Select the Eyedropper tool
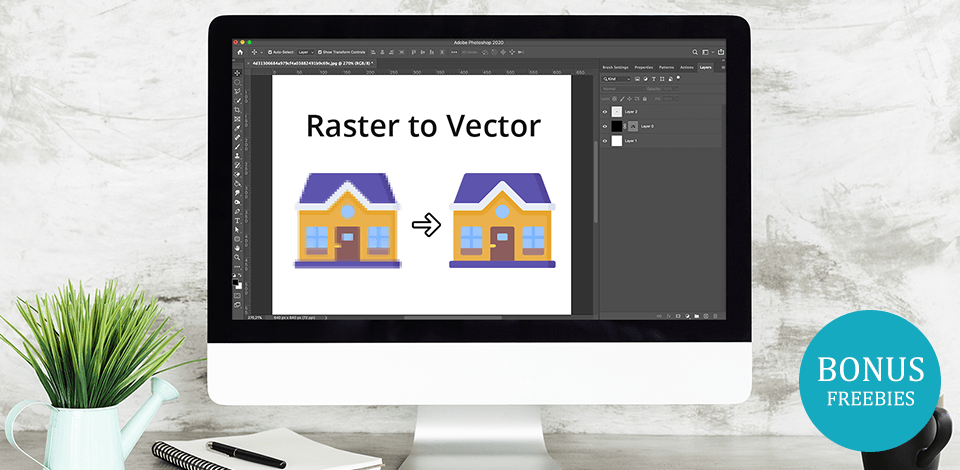Image resolution: width=960 pixels, height=470 pixels. [238, 129]
